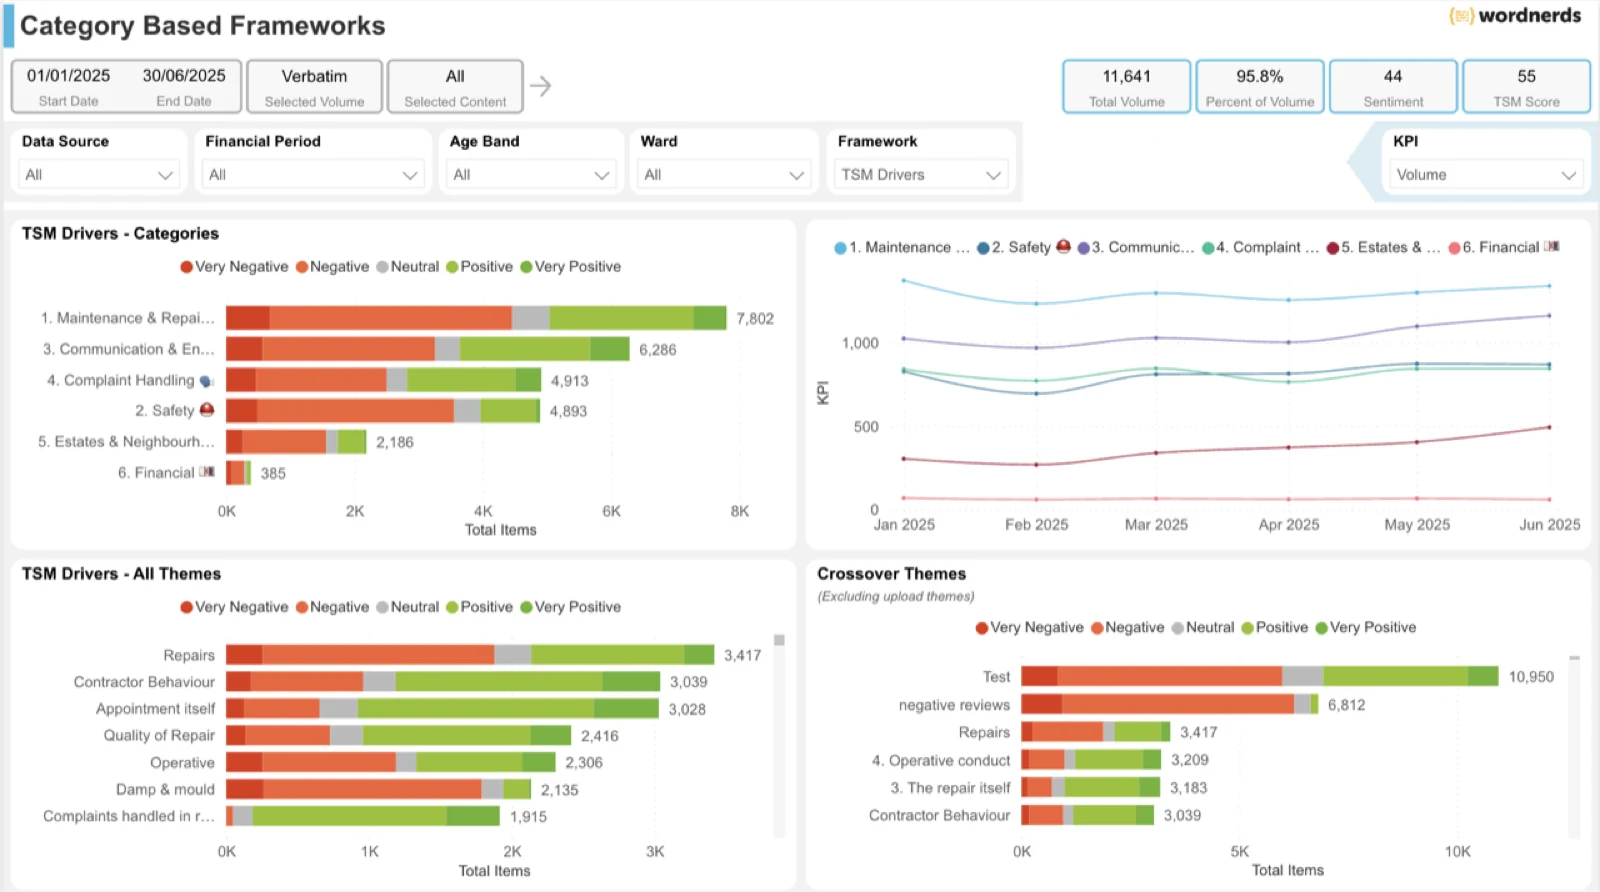
Task: Toggle Very Negative legend in Categories chart
Action: [234, 267]
